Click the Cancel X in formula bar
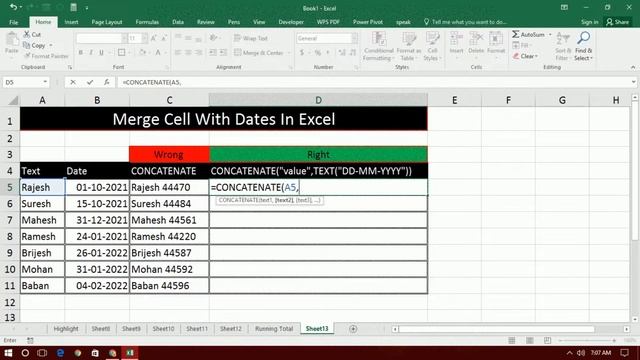The height and width of the screenshot is (360, 640). pyautogui.click(x=73, y=82)
